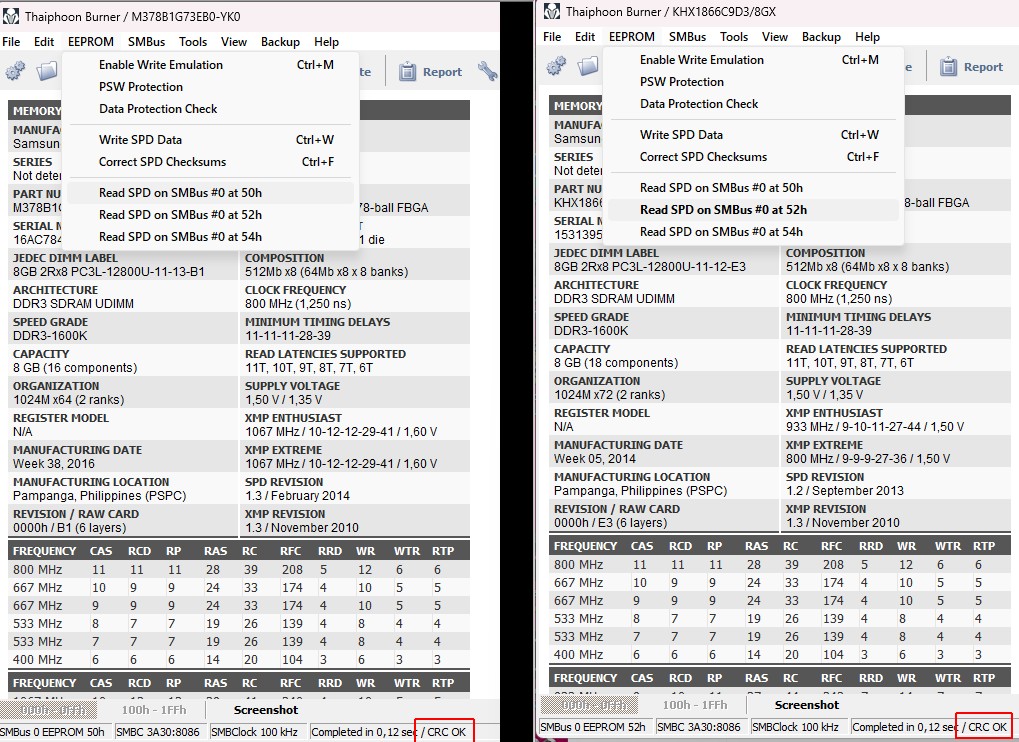Choose Correct SPD Checksums in left window menu
1019x742 pixels.
211,162
